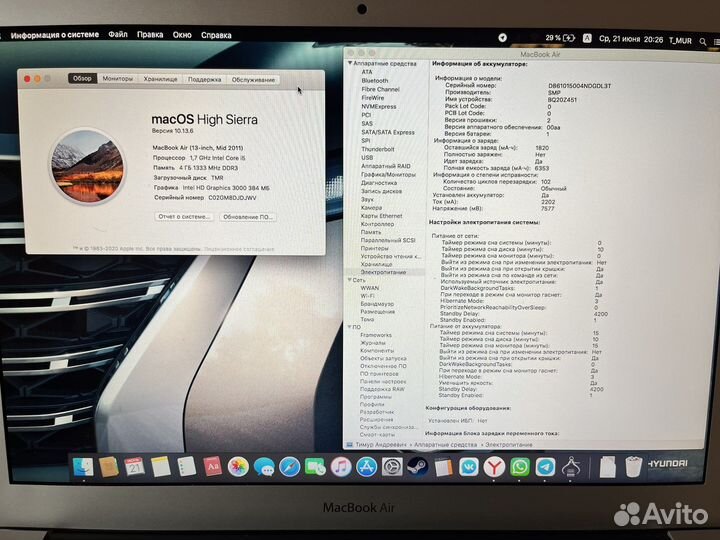
Task: Click System Information icon in Dock
Action: [571, 467]
